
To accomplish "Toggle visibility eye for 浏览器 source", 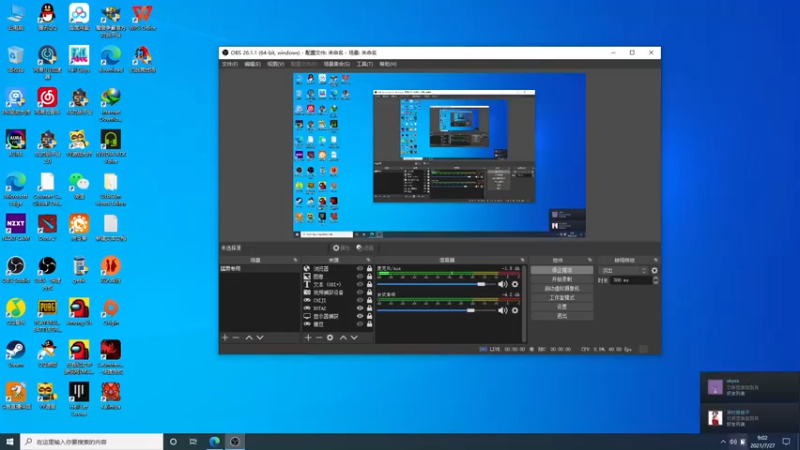I will pyautogui.click(x=360, y=268).
